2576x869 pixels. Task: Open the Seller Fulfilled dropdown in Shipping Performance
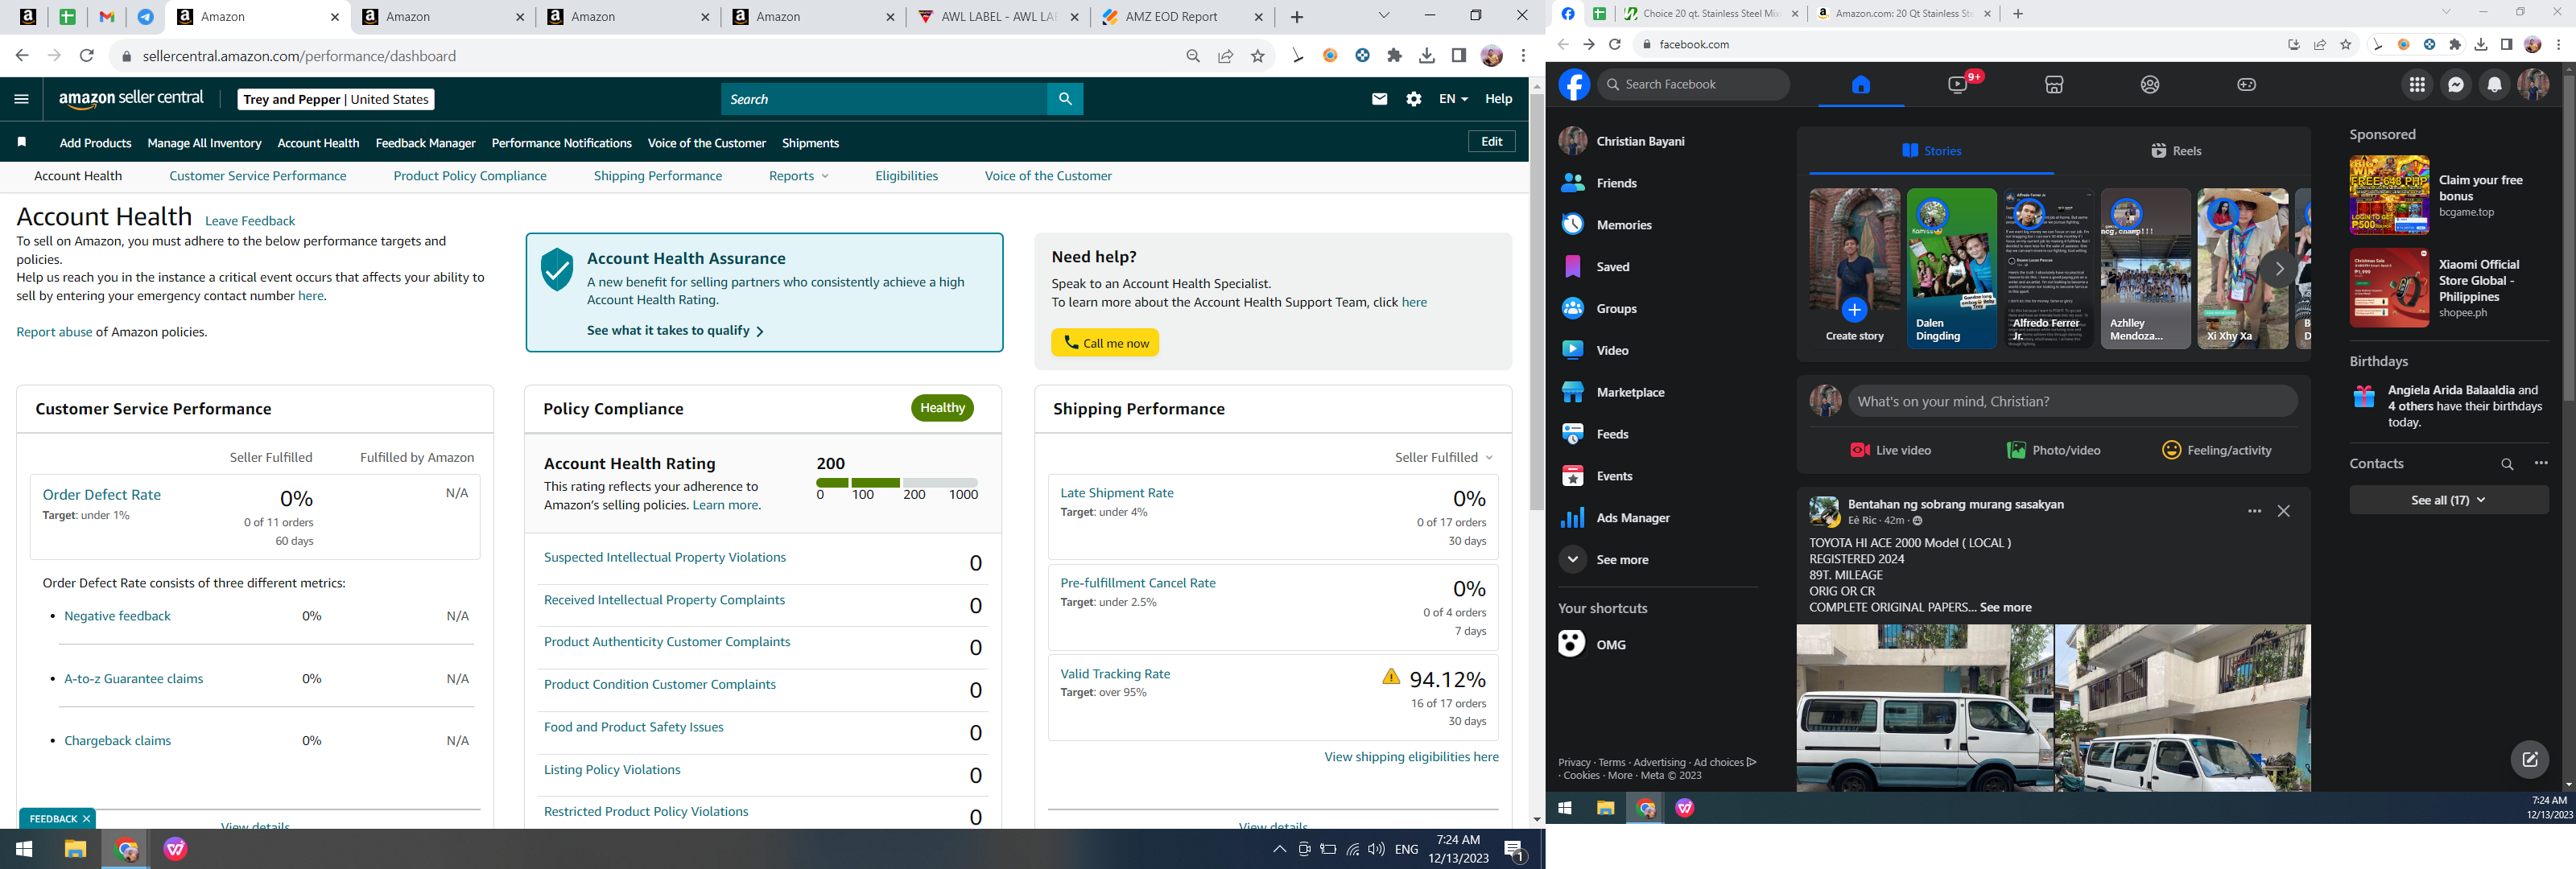point(1443,457)
